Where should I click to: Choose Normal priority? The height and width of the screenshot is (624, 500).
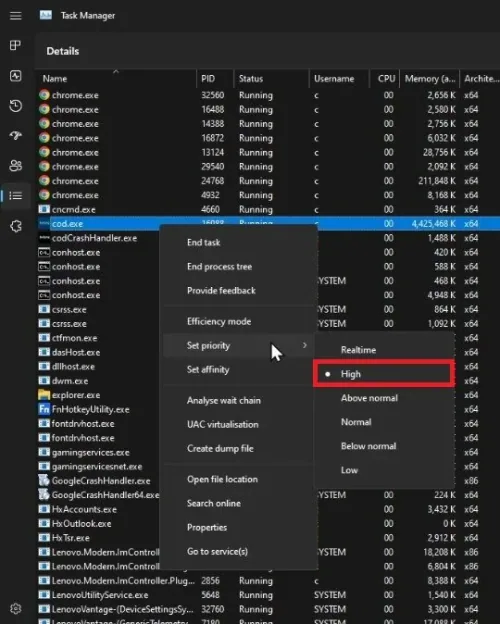coord(384,422)
